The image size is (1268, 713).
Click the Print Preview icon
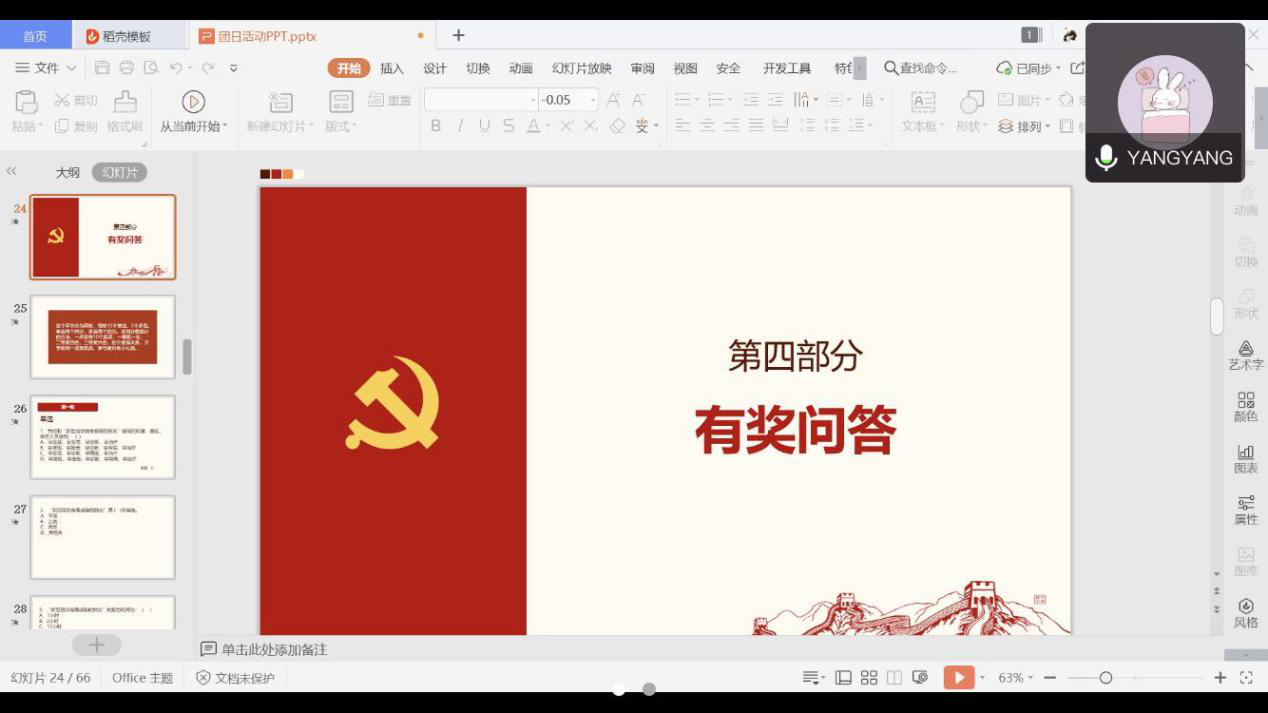pos(151,68)
